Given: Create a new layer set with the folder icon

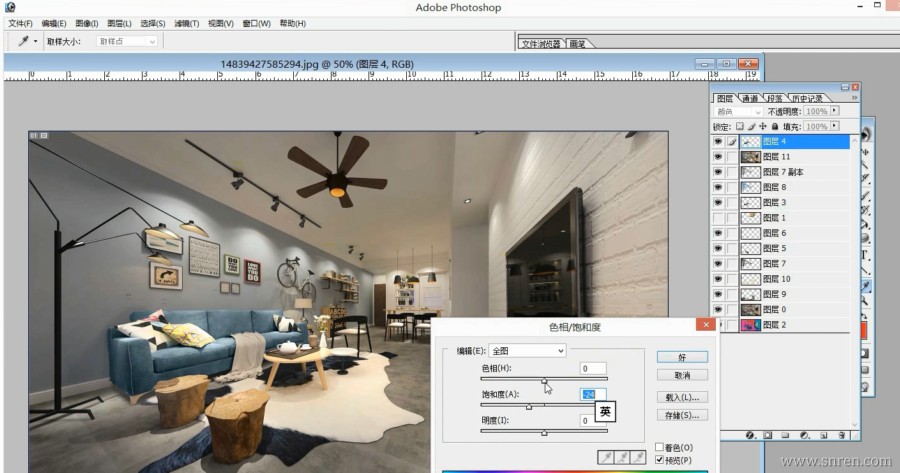Looking at the screenshot, I should click(x=785, y=436).
